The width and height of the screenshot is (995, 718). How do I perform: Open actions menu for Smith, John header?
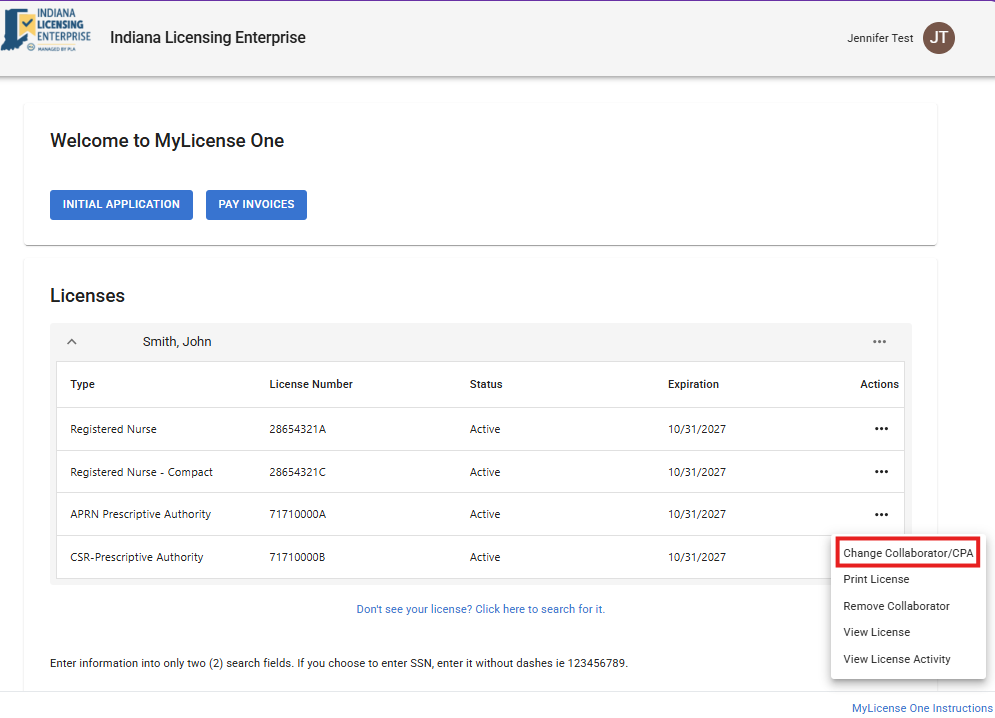879,342
